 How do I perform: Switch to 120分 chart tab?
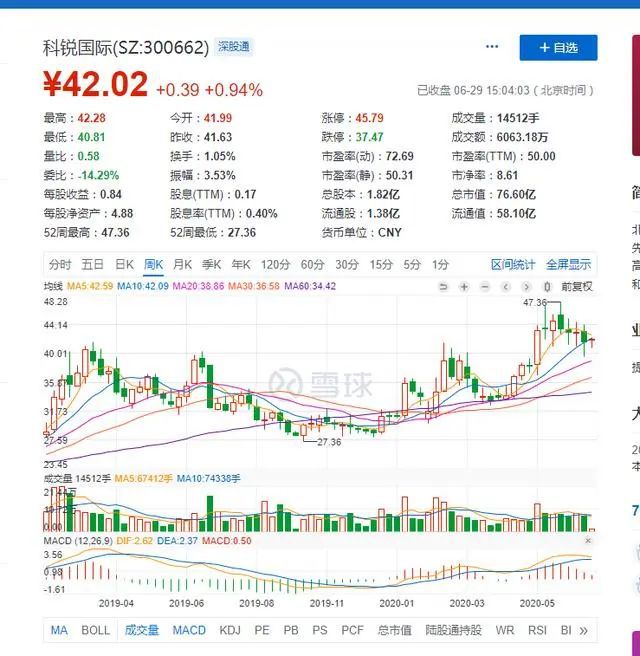[275, 265]
